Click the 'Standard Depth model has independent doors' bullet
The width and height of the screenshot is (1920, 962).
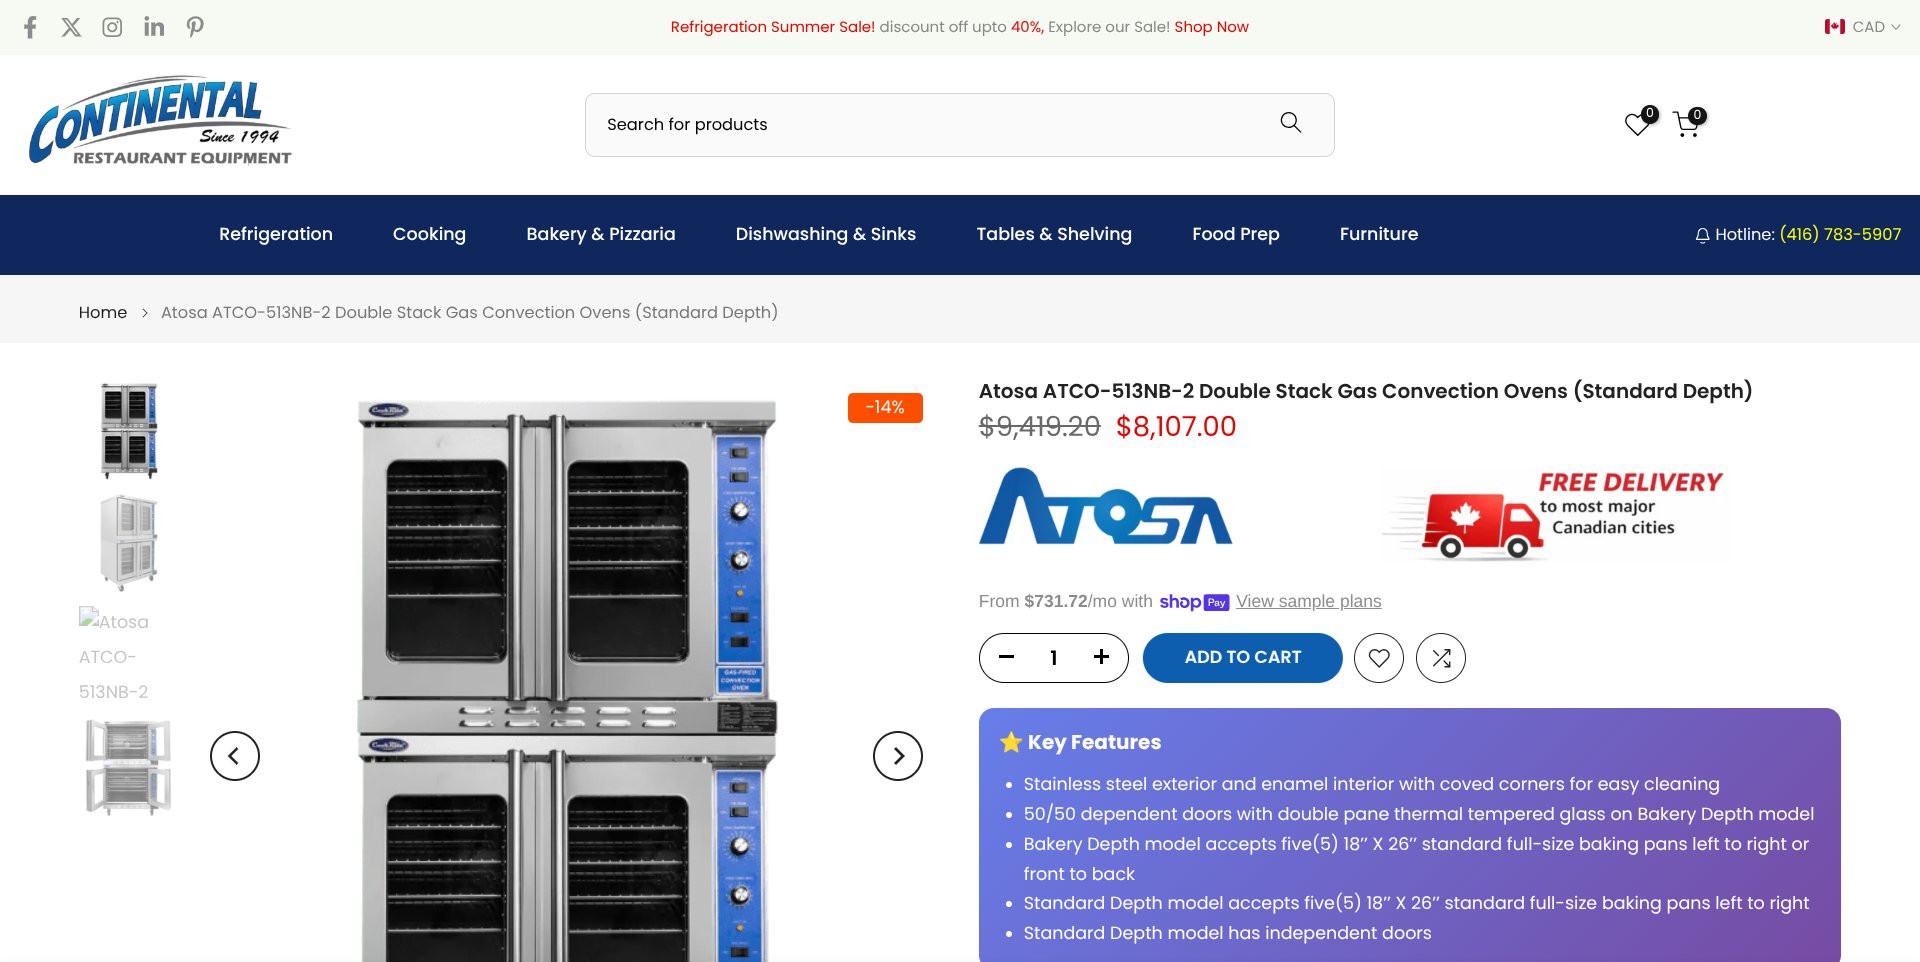point(1227,933)
